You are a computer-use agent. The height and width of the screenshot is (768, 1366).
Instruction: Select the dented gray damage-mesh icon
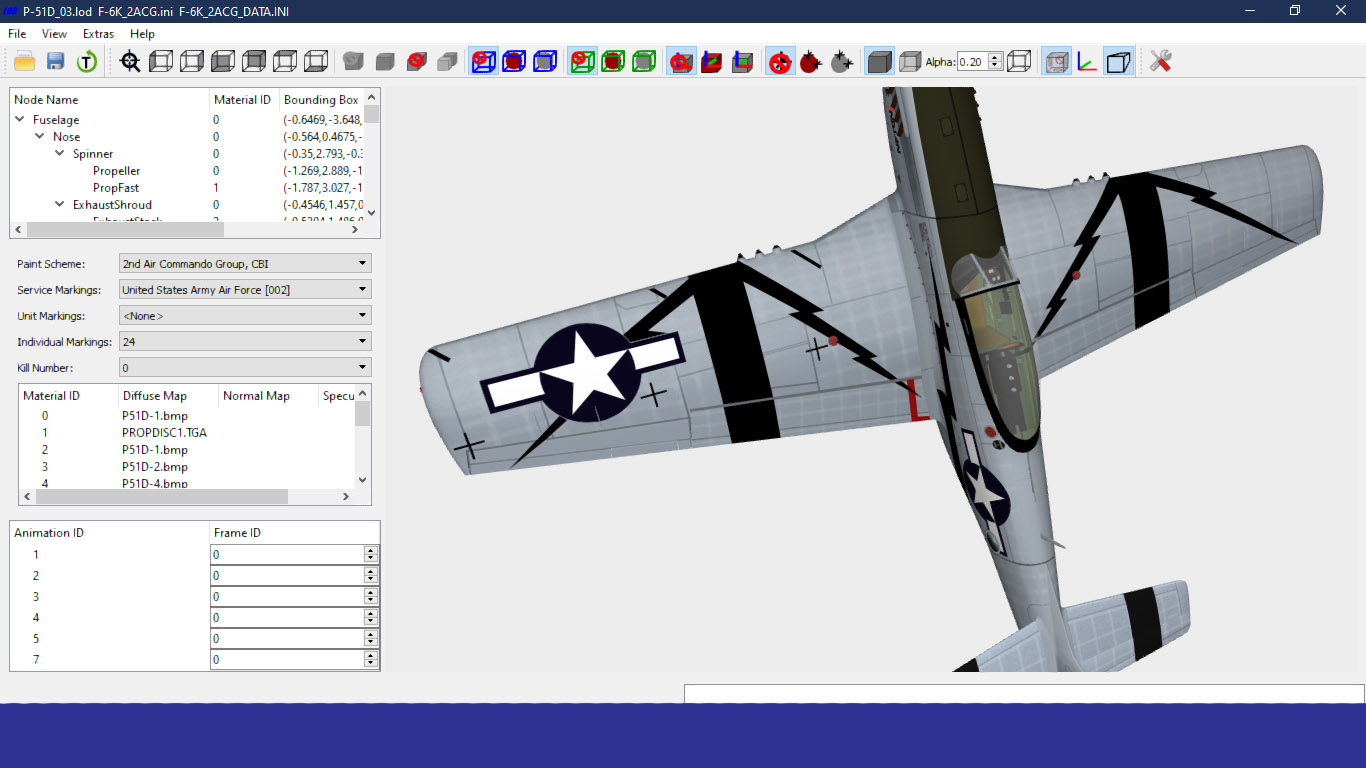tap(353, 62)
